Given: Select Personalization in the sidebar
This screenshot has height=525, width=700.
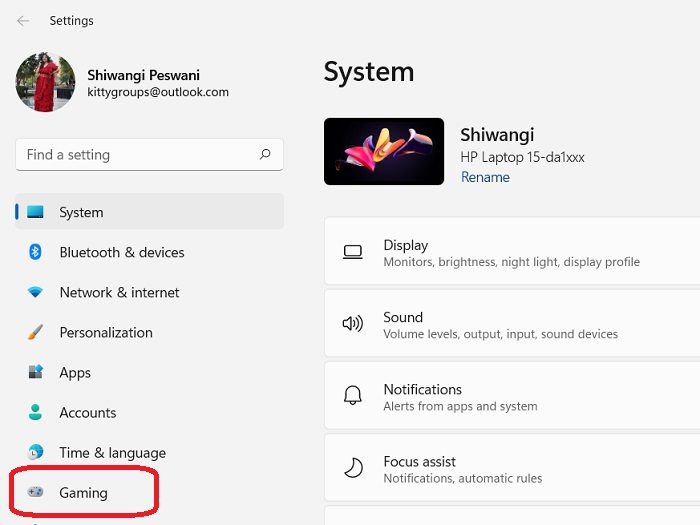Looking at the screenshot, I should tap(150, 333).
